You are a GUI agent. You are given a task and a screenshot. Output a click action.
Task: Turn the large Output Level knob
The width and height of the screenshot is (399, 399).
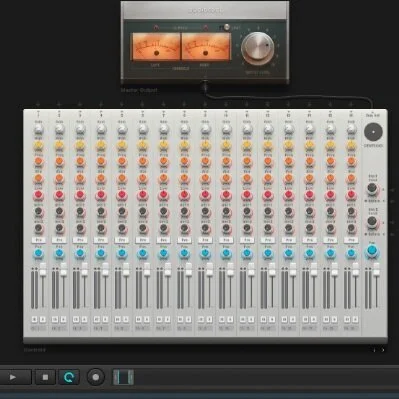(257, 49)
